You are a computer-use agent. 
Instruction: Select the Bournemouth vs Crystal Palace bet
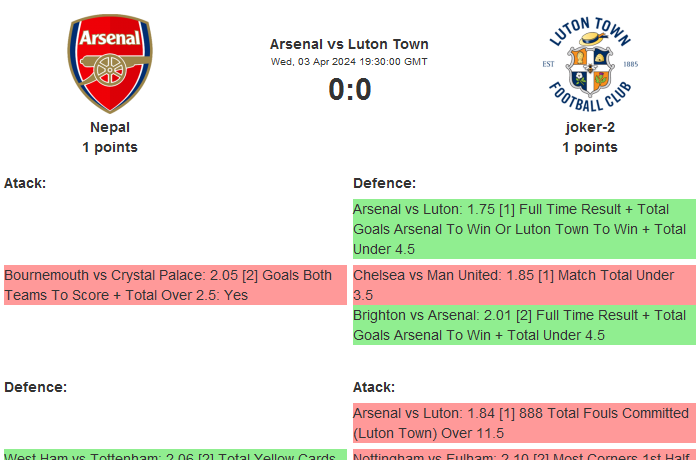175,285
